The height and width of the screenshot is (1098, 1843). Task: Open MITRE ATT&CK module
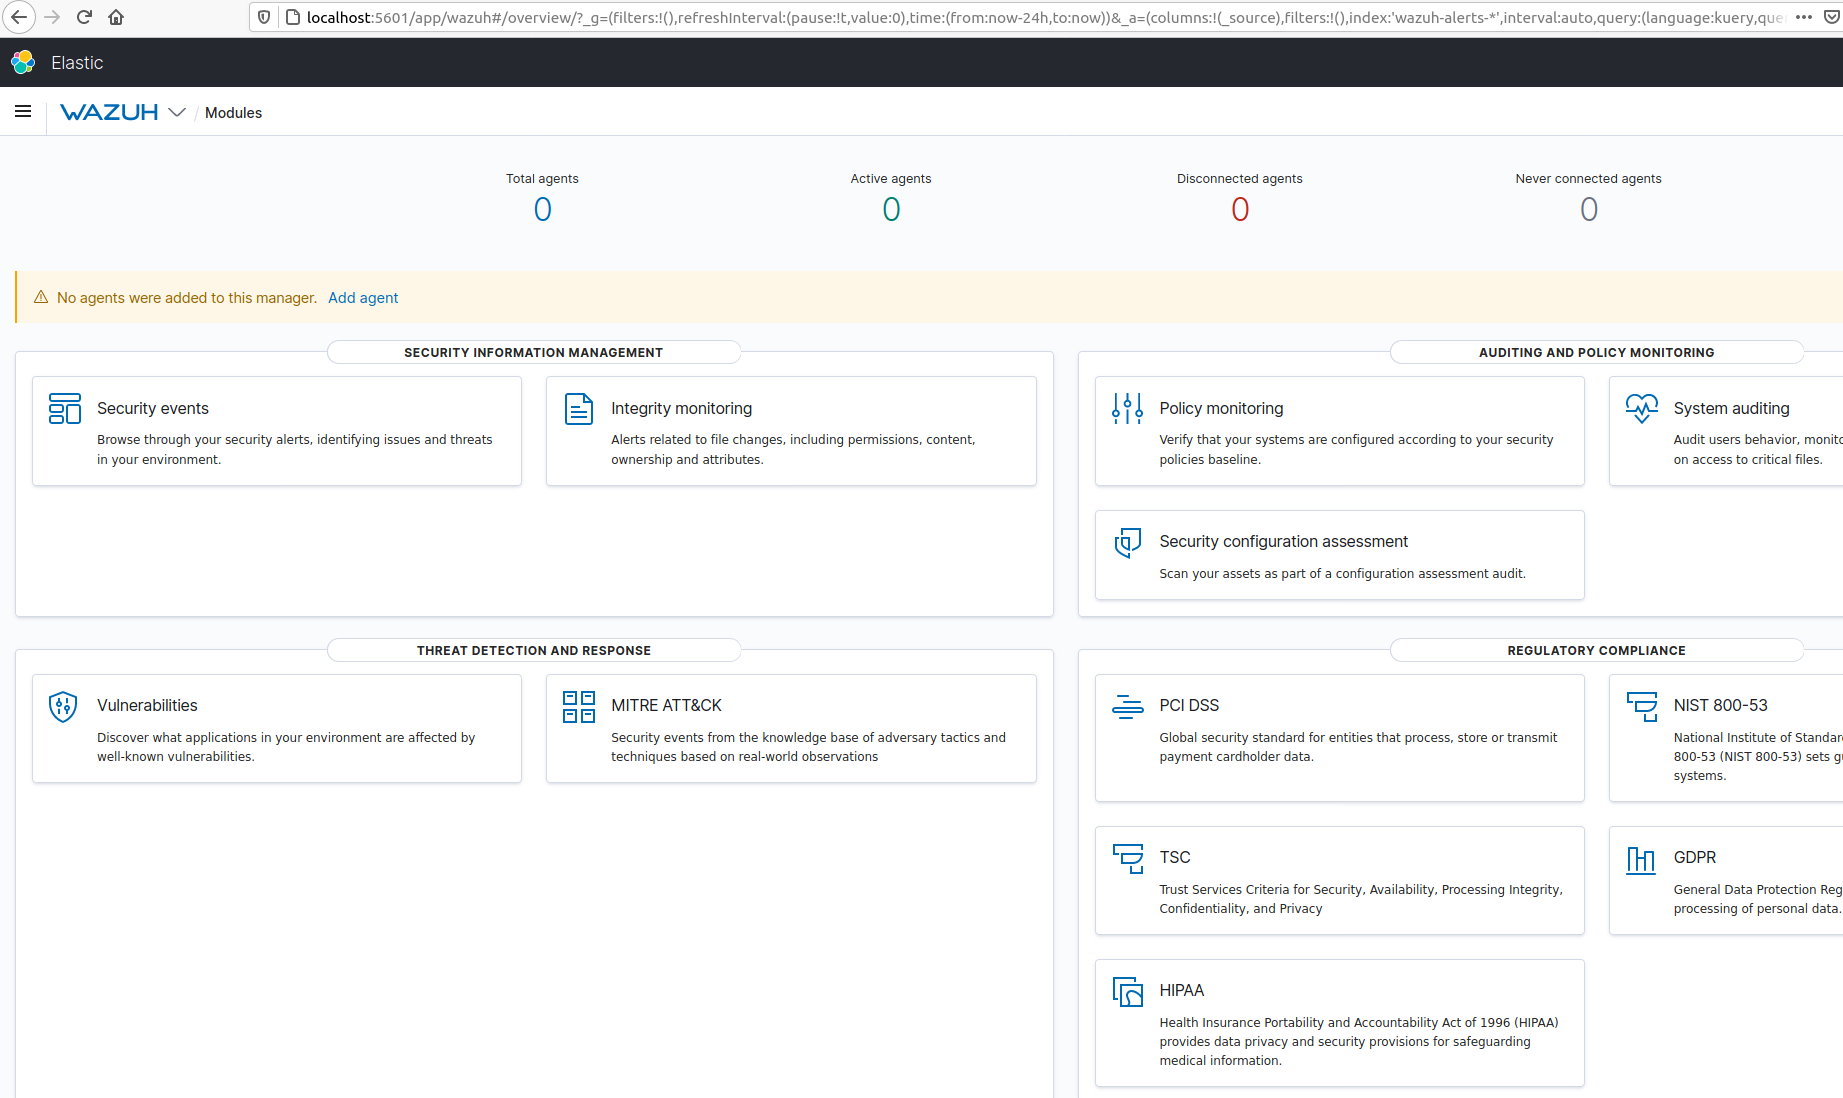tap(791, 728)
